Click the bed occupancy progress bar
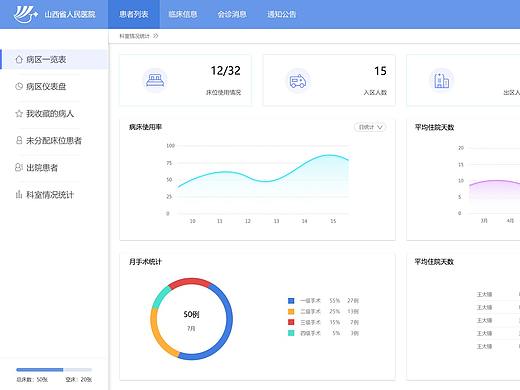Screen dimensions: 520x390 pos(54,370)
